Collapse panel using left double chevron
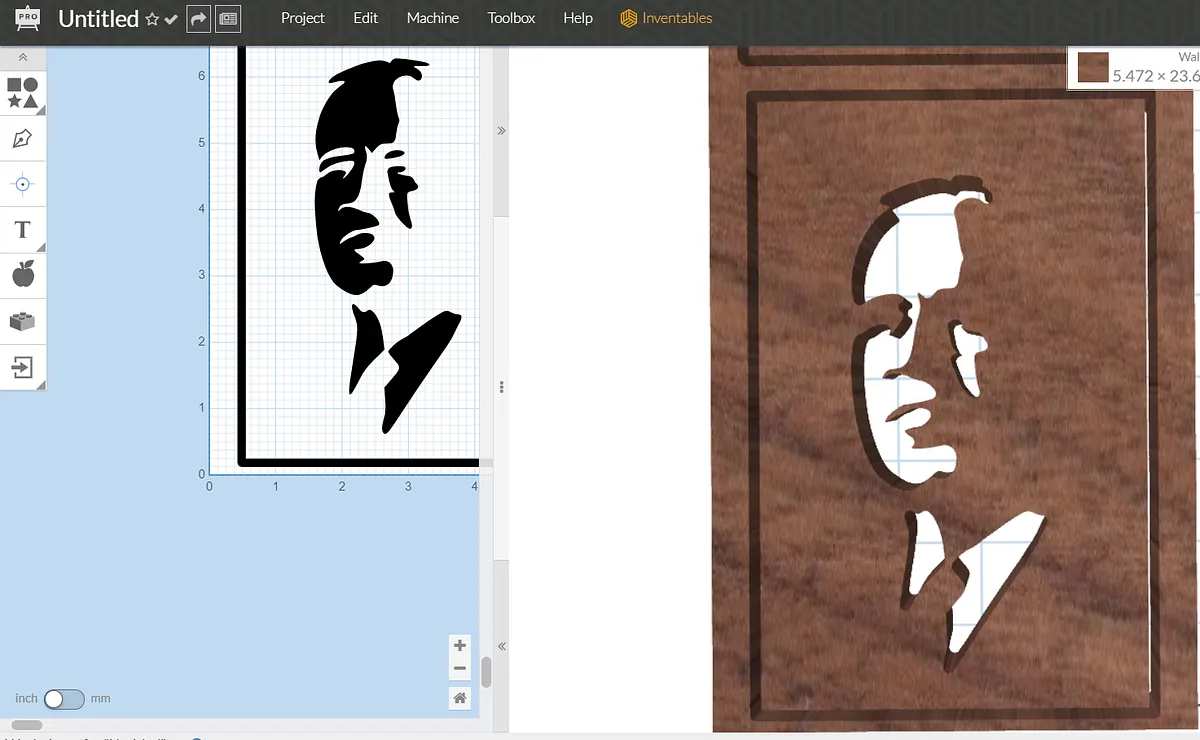 click(x=502, y=647)
